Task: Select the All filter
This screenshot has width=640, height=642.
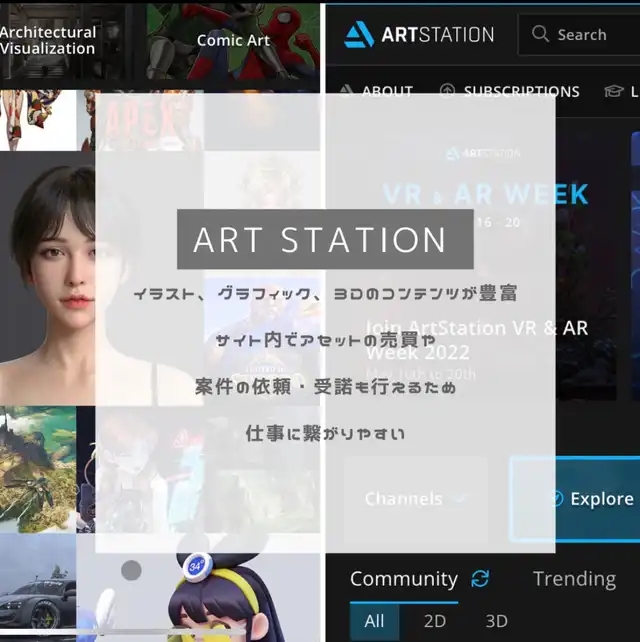Action: click(374, 621)
